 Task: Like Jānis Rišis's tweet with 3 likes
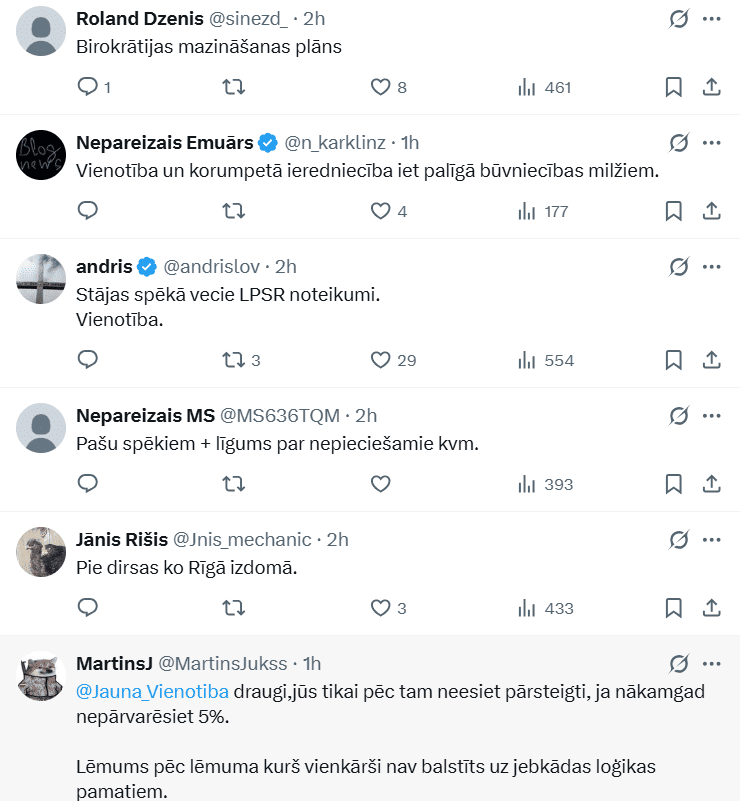click(380, 607)
